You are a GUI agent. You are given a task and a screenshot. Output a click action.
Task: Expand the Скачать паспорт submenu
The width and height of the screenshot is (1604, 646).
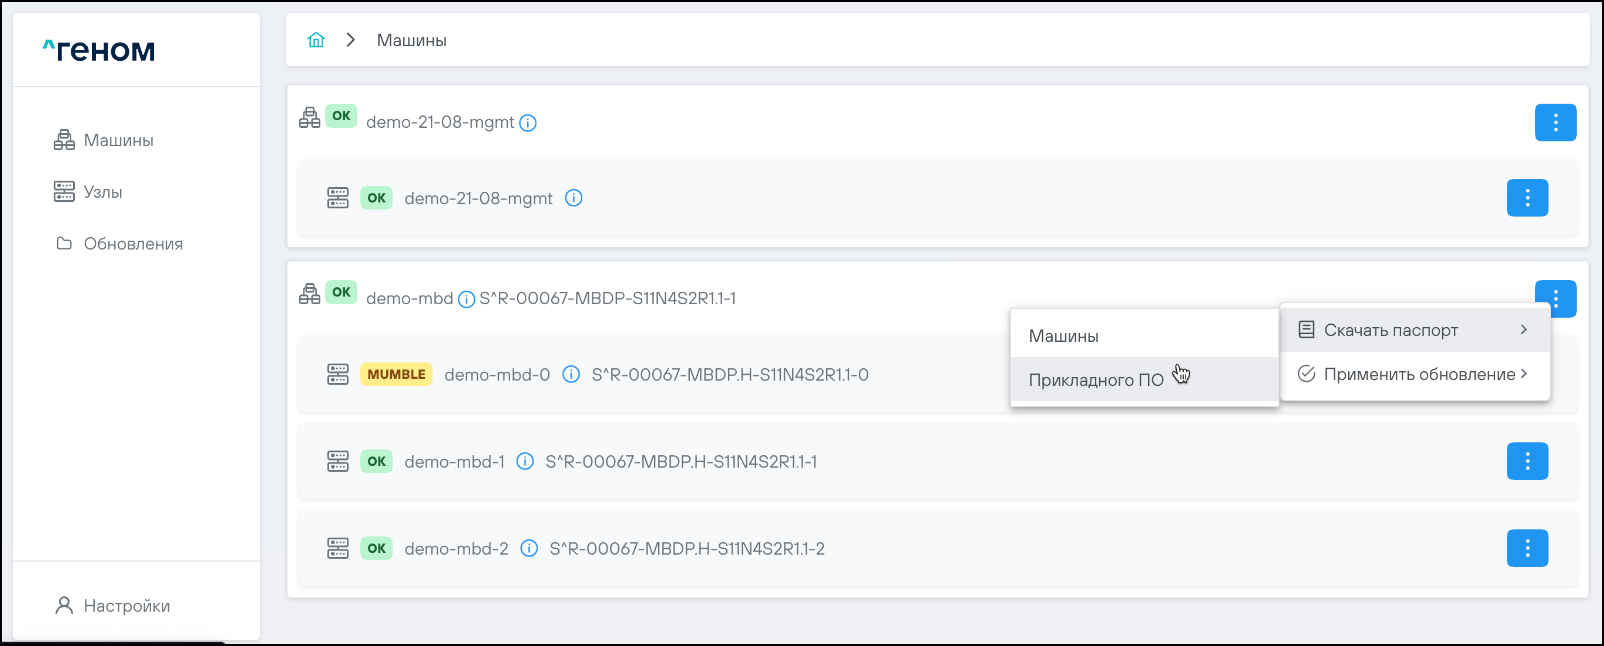pyautogui.click(x=1414, y=330)
